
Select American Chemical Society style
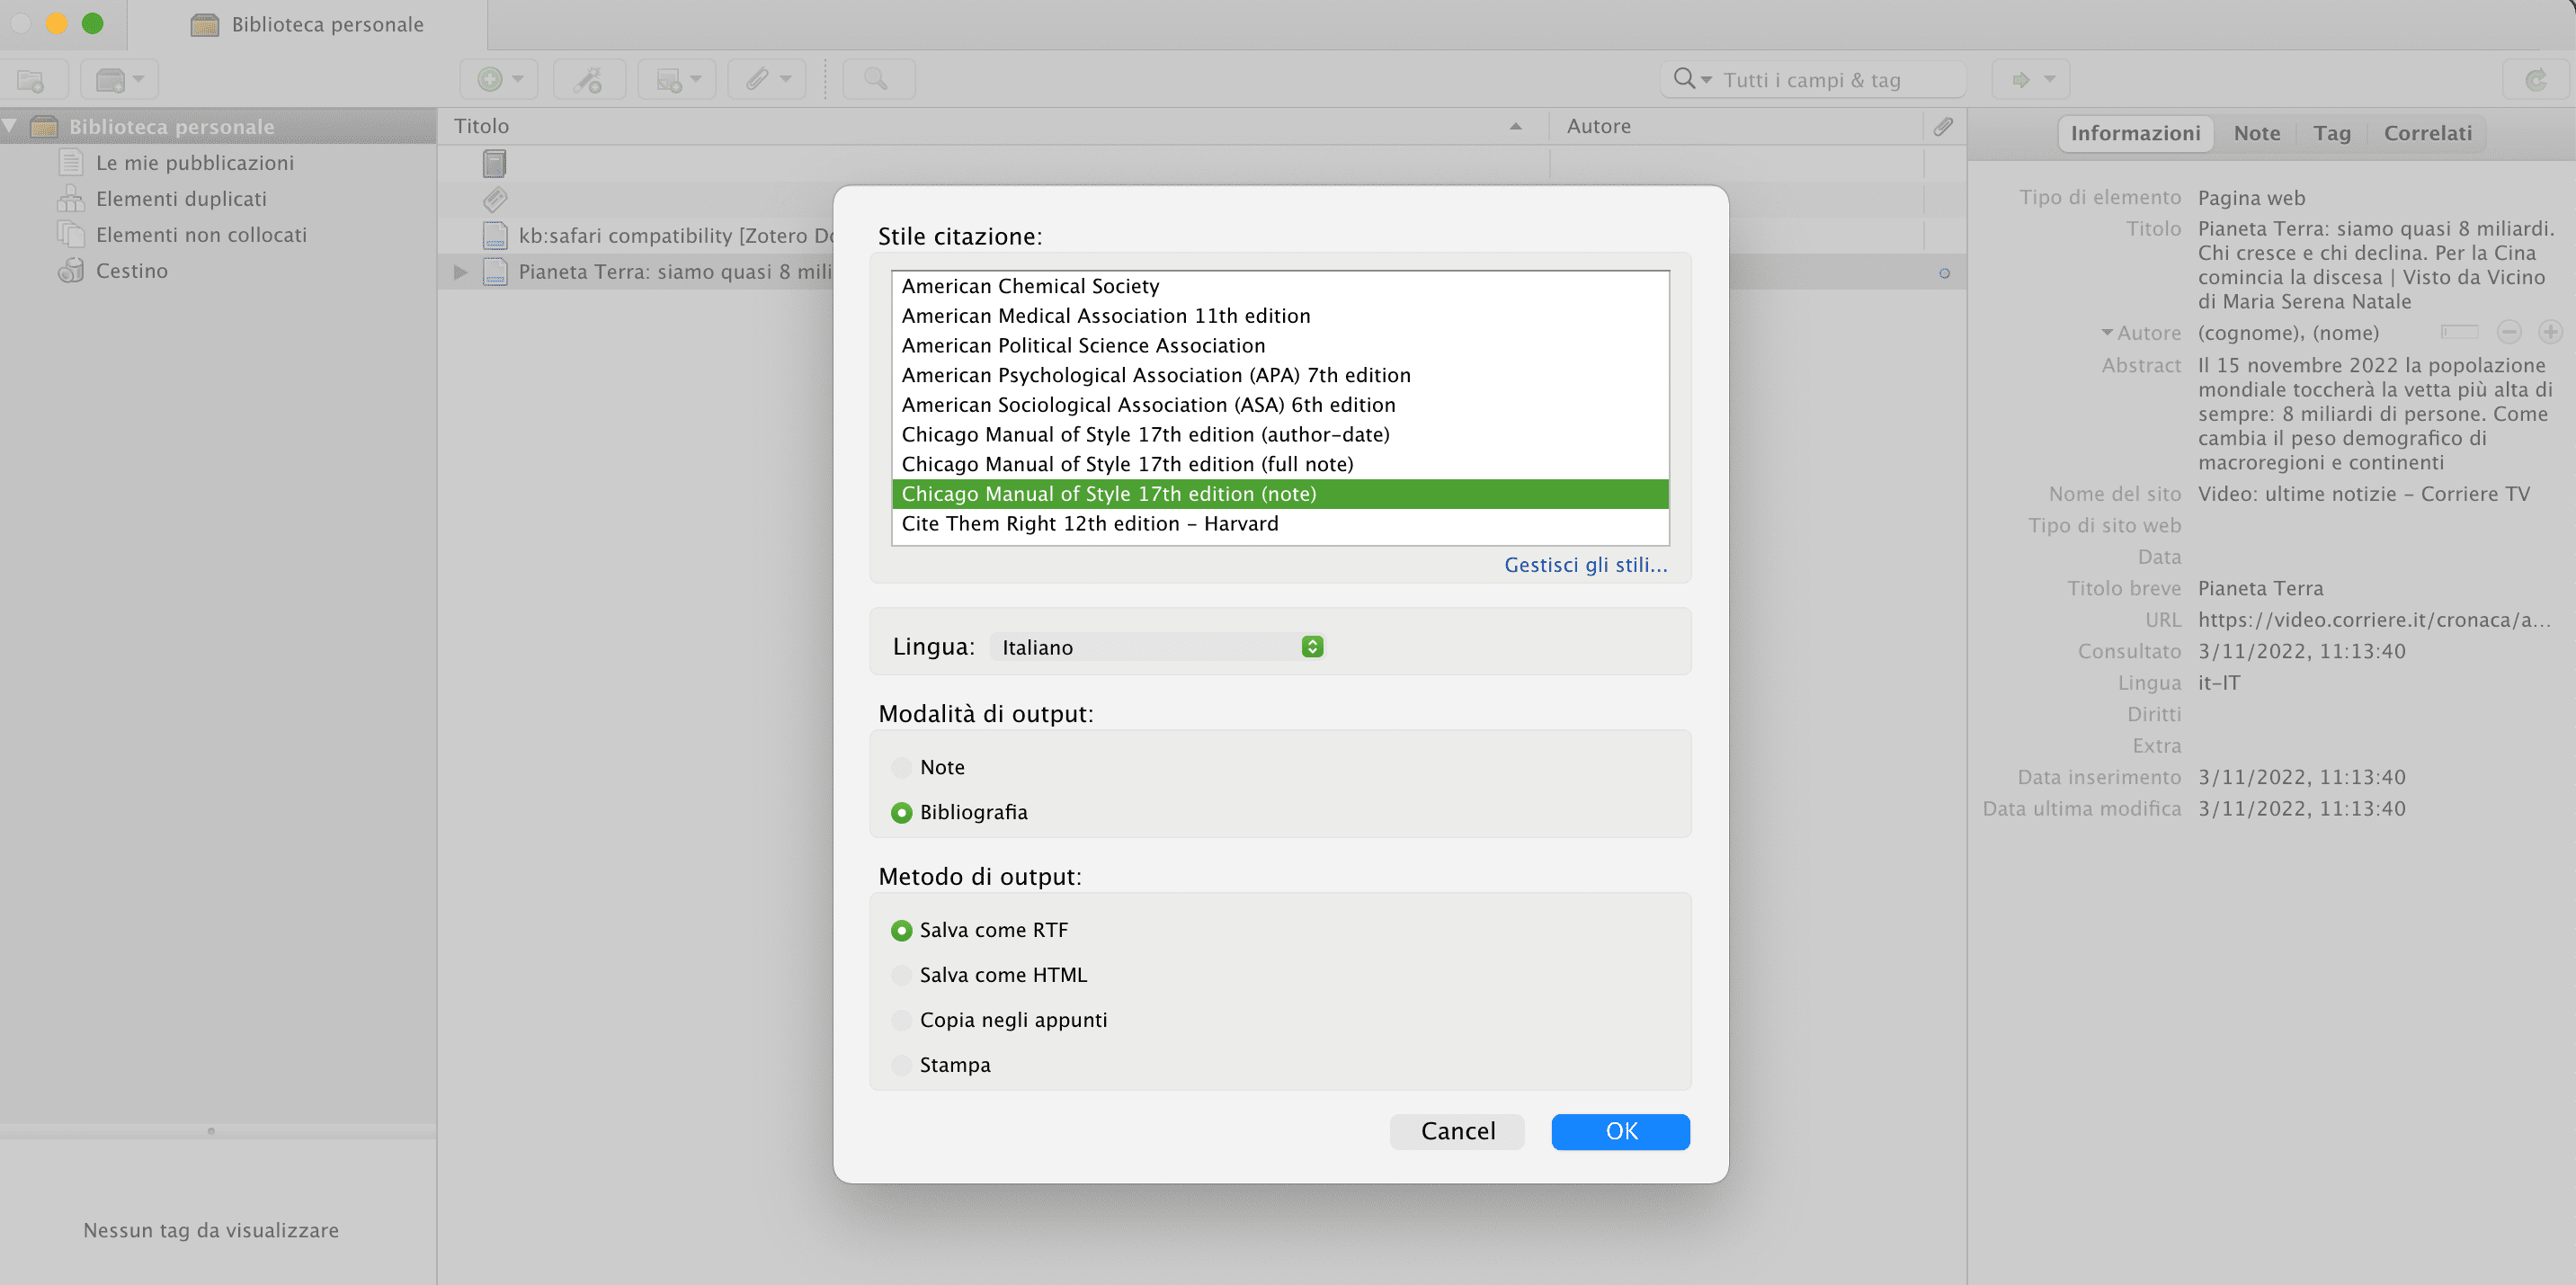(x=1280, y=286)
